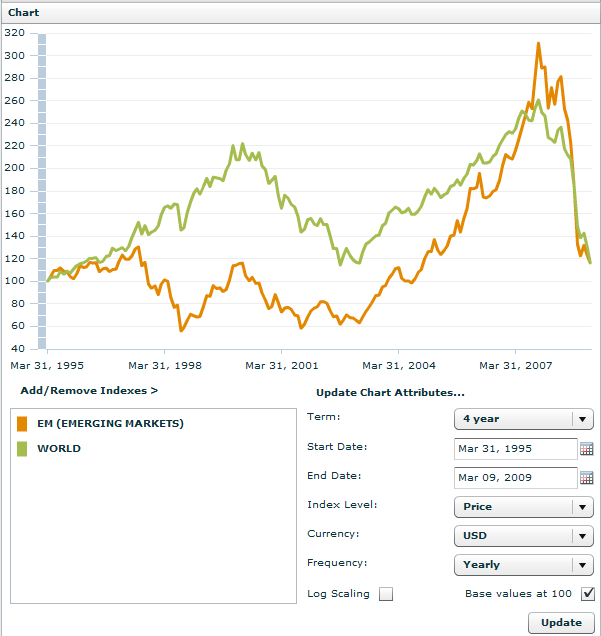Select EM (EMERGING MARKETS) in the index list
601x636 pixels.
[x=110, y=424]
